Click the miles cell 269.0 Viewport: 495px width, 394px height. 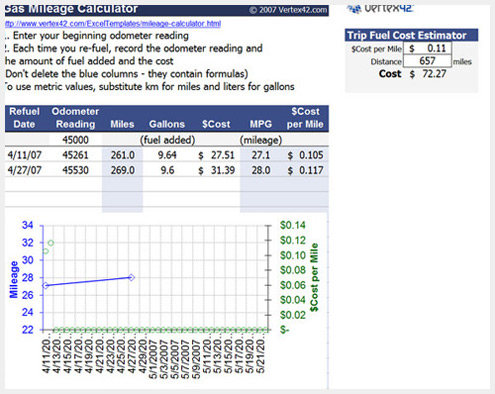coord(122,170)
